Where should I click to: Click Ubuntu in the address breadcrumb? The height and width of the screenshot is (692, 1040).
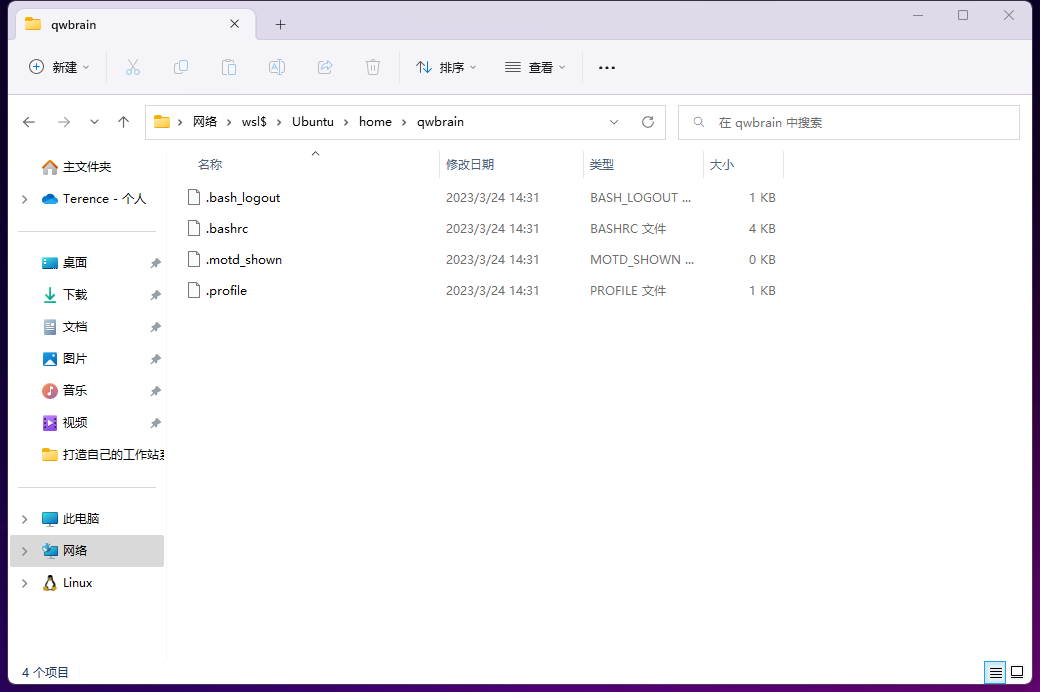(x=312, y=121)
